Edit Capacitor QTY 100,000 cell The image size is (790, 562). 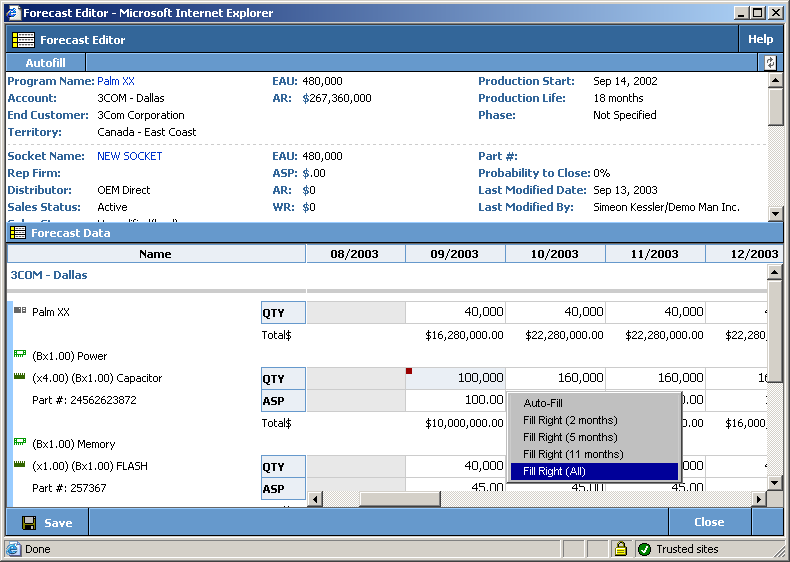click(455, 379)
